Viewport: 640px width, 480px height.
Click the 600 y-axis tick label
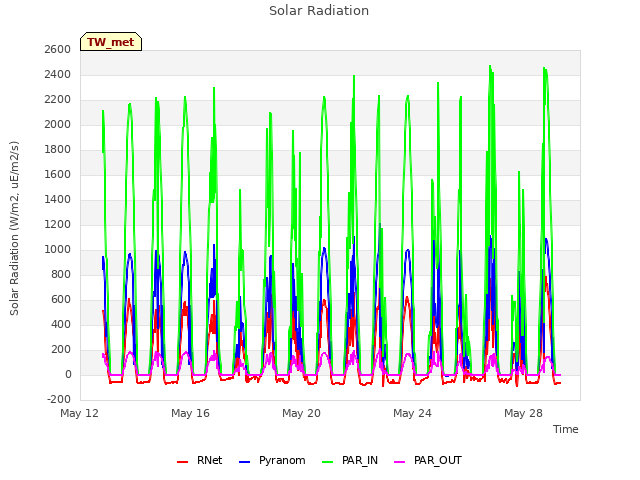(x=61, y=300)
